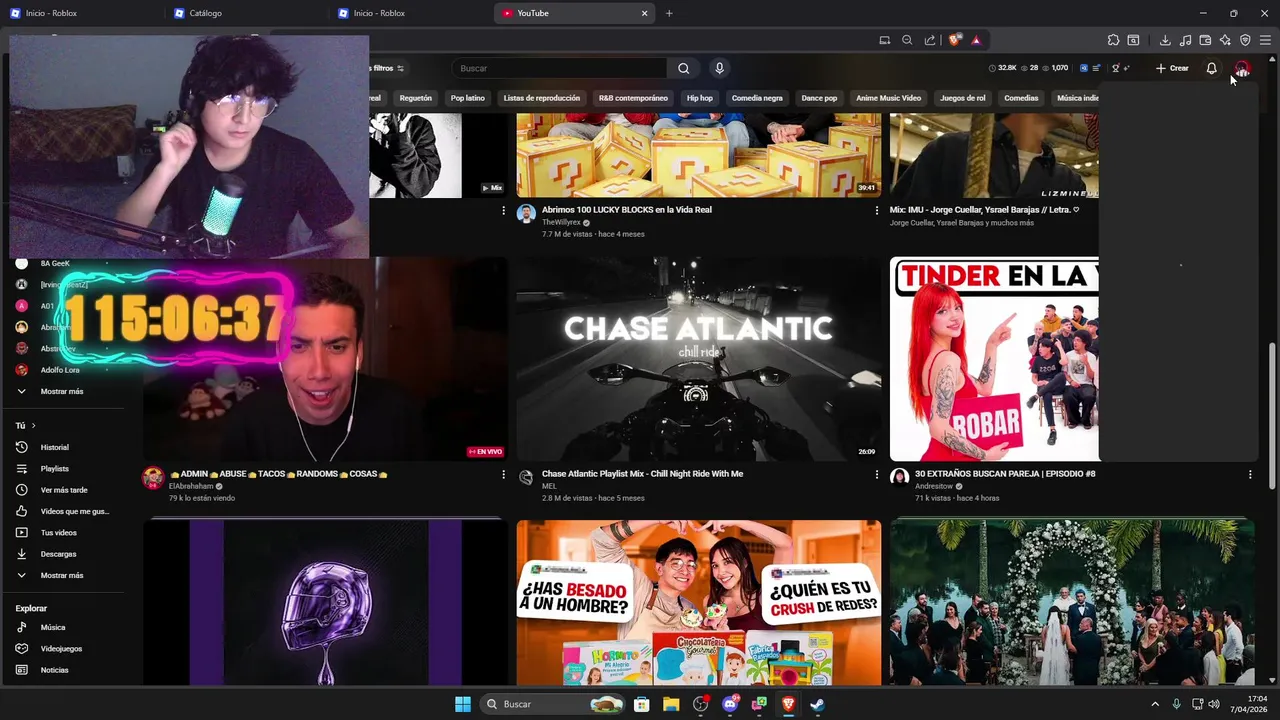Open Ver más tarde in sidebar
1280x720 pixels.
64,490
